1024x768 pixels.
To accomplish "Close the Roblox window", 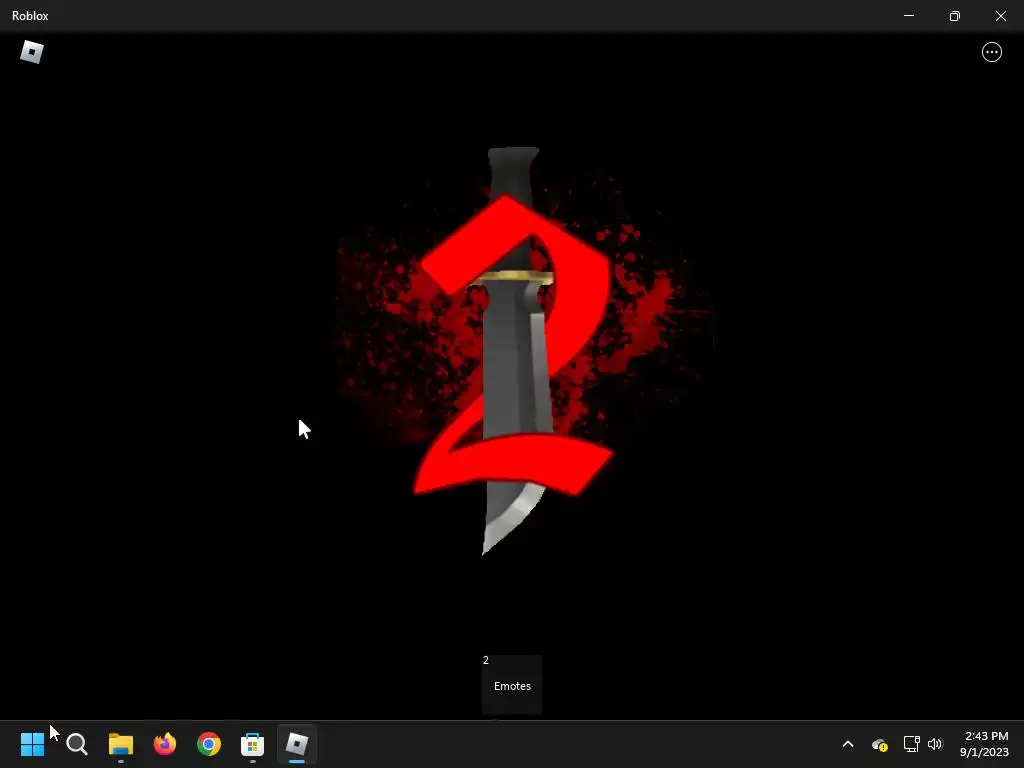I will [x=1000, y=16].
